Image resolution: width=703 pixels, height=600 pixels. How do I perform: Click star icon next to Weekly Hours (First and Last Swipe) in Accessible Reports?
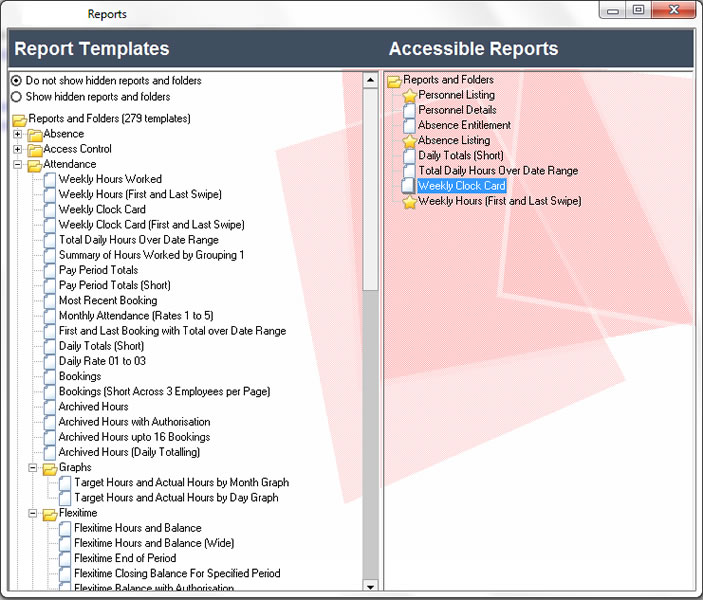[409, 202]
